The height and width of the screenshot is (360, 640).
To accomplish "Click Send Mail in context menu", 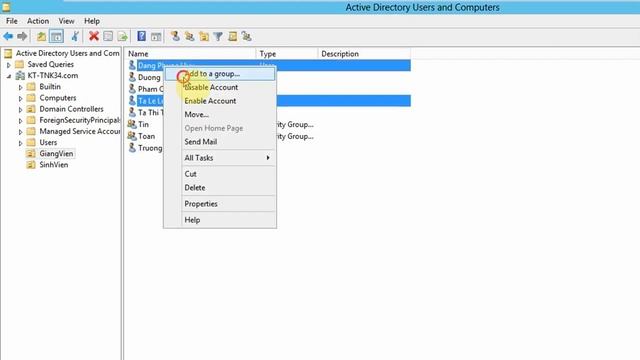I will tap(220, 142).
